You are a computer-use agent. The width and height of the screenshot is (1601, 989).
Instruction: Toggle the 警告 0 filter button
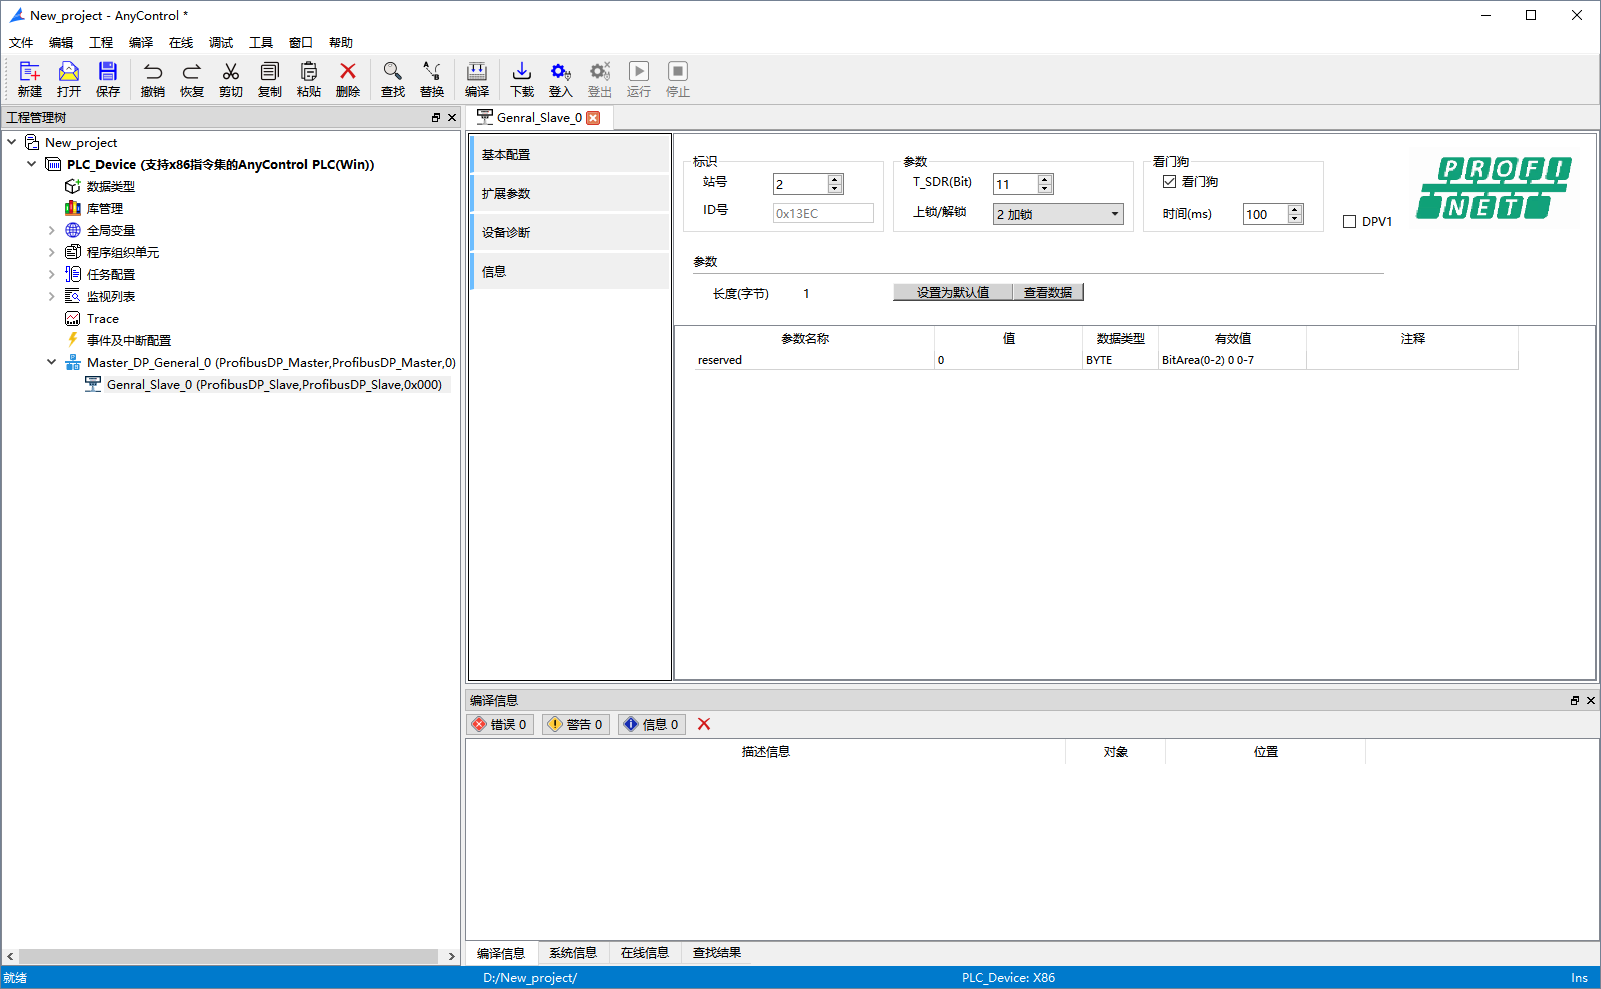pos(576,724)
